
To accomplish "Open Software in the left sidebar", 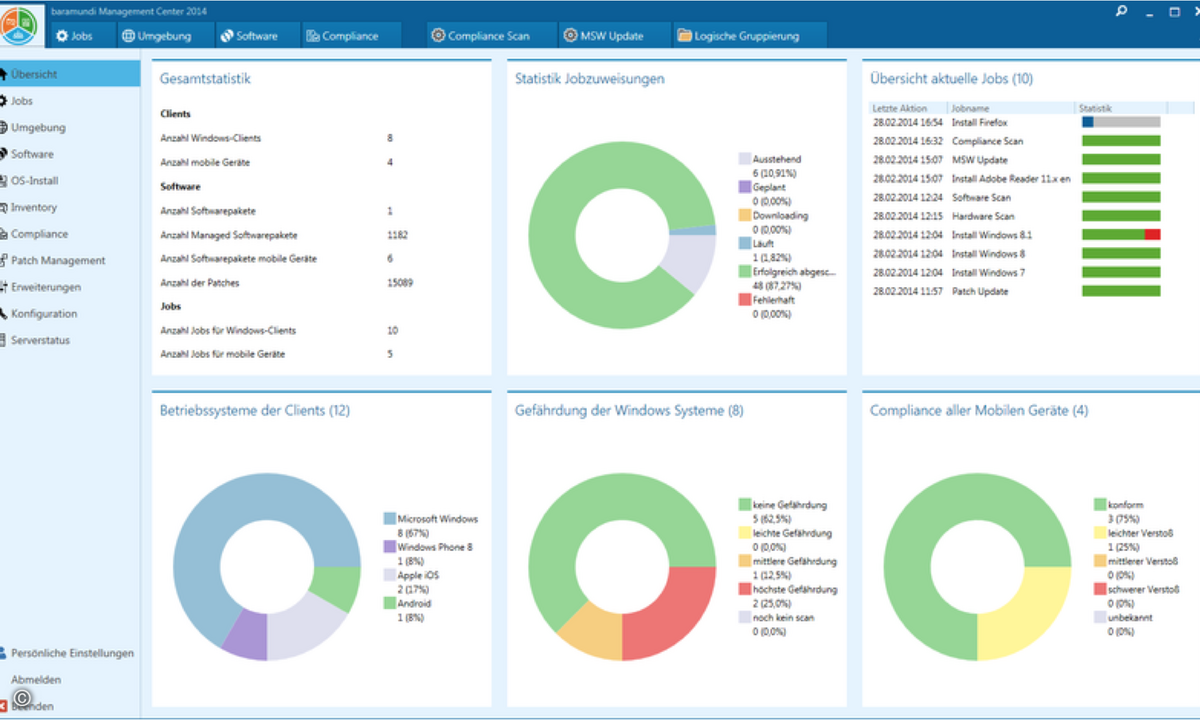I will [70, 154].
